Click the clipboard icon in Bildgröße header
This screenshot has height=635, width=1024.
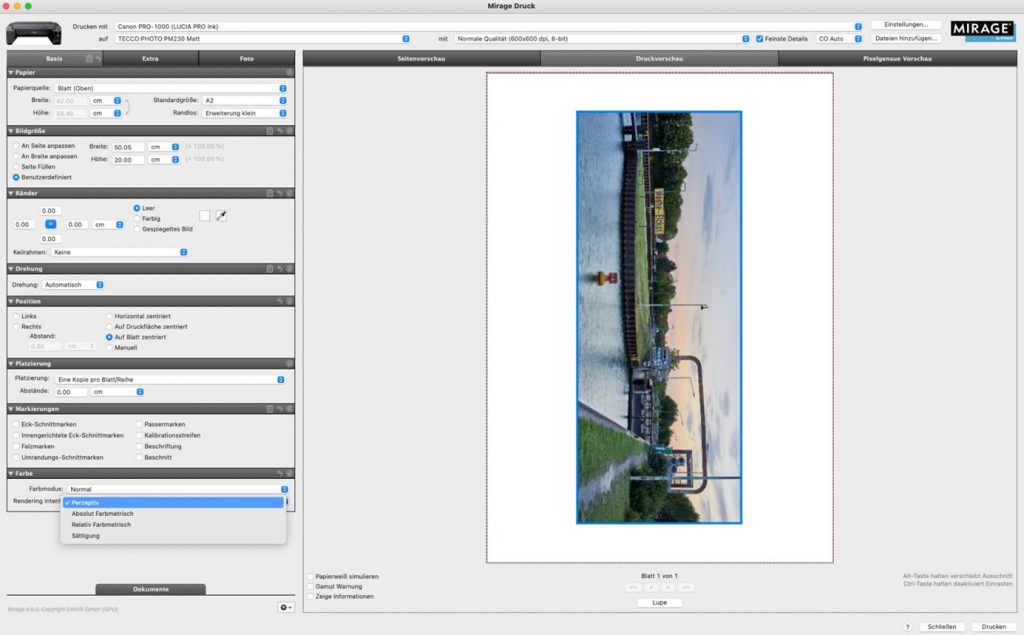(x=269, y=131)
